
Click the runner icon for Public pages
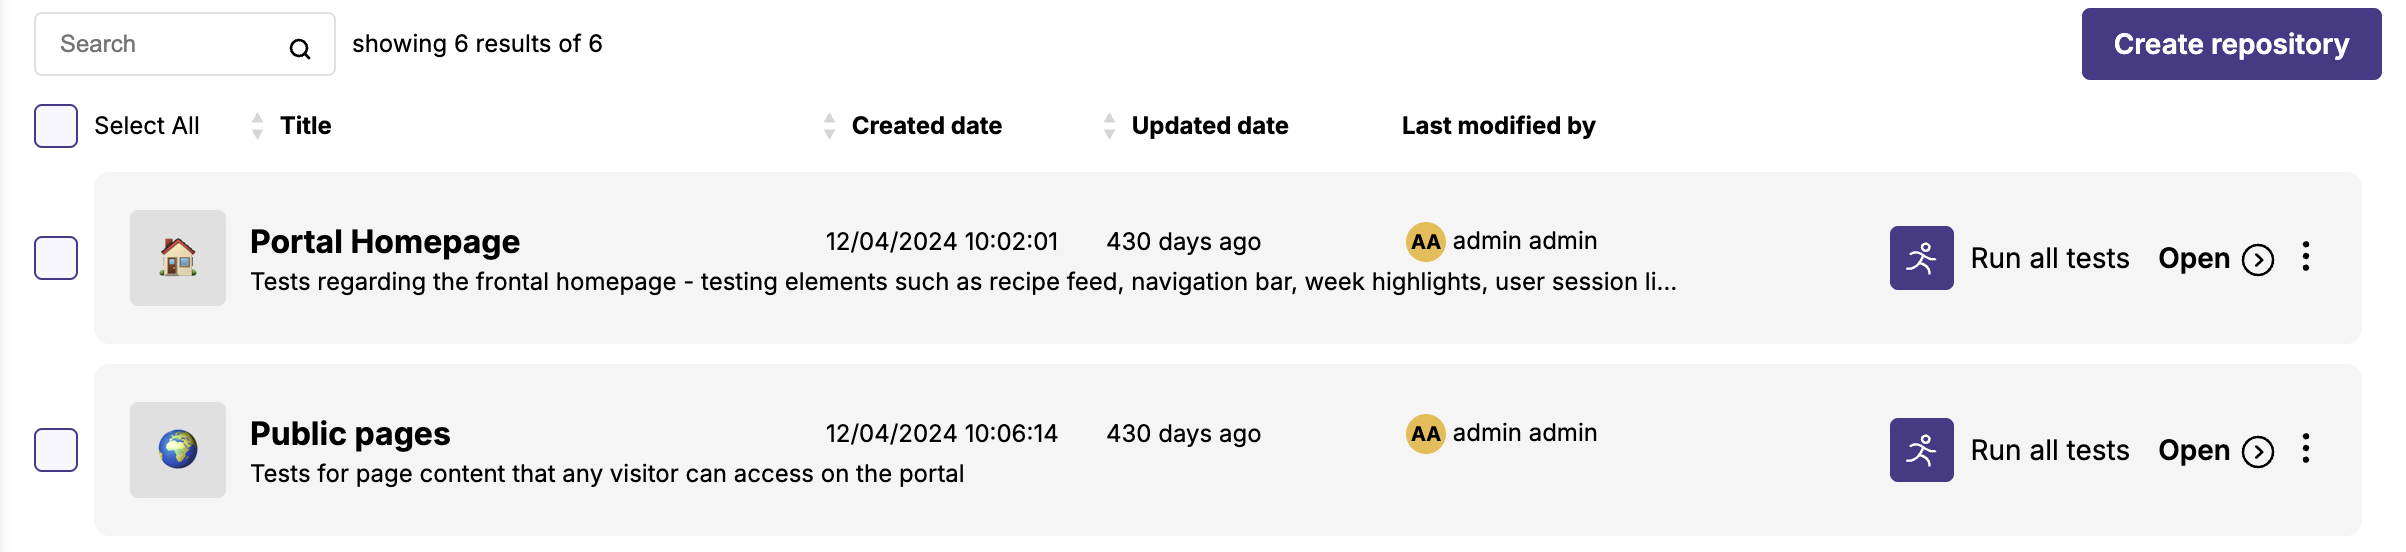(1921, 450)
